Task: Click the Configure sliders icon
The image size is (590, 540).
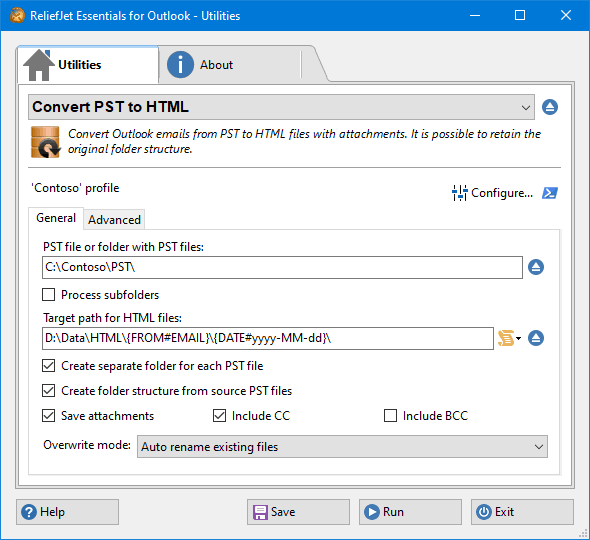Action: click(459, 193)
